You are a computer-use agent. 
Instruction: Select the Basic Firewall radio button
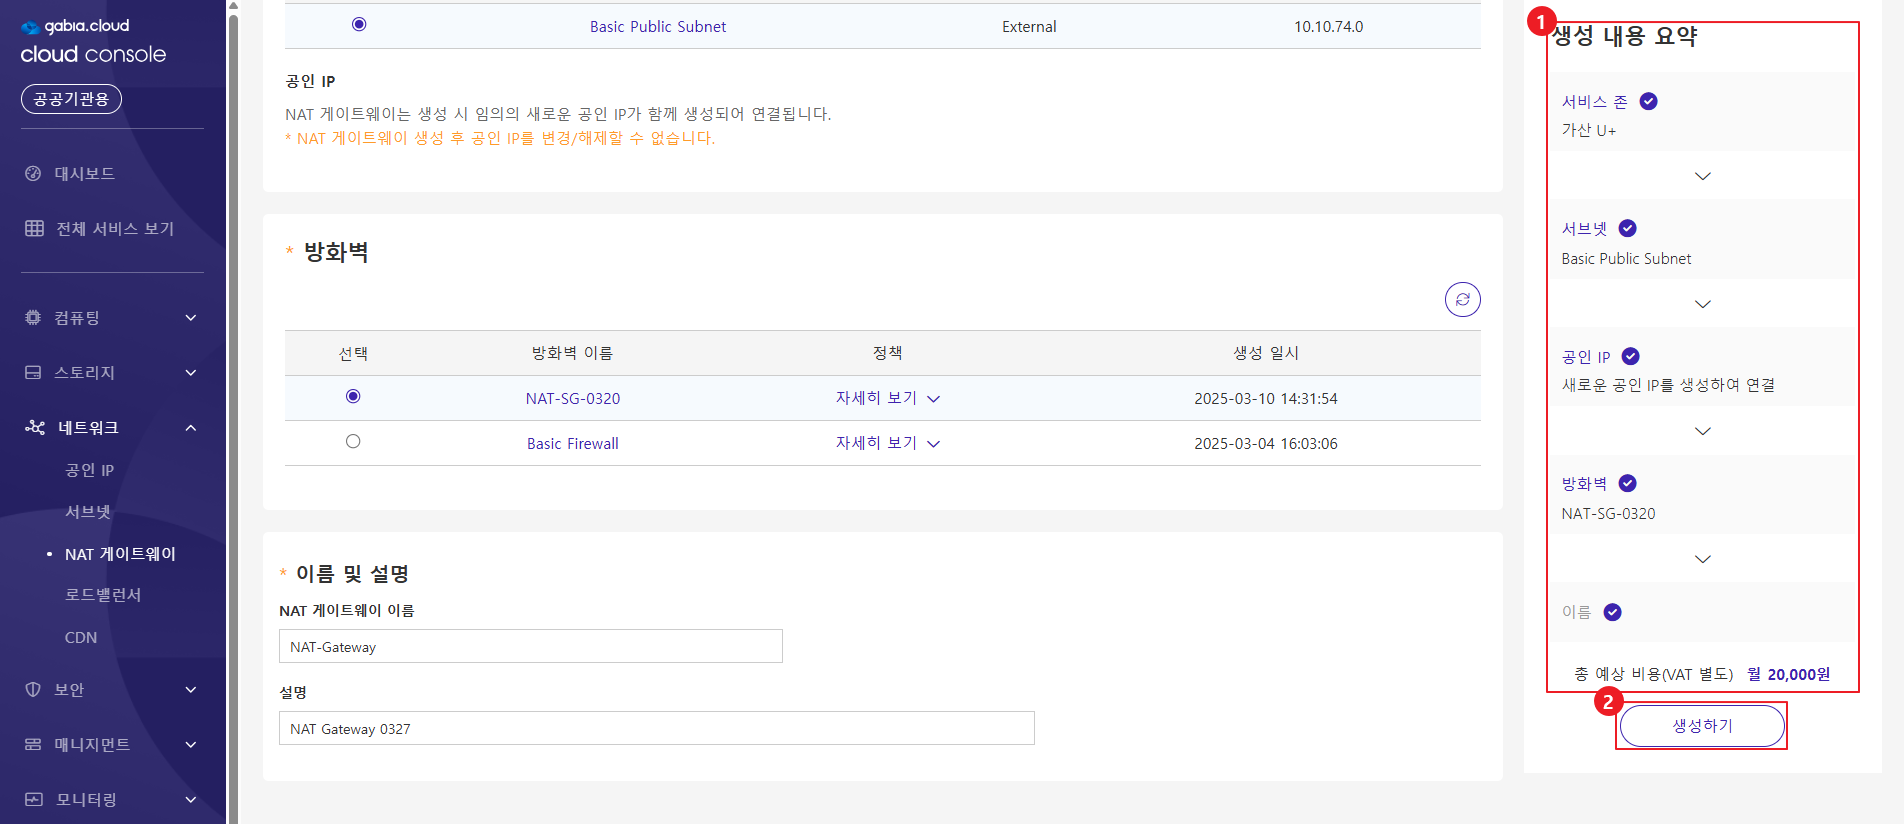[353, 442]
